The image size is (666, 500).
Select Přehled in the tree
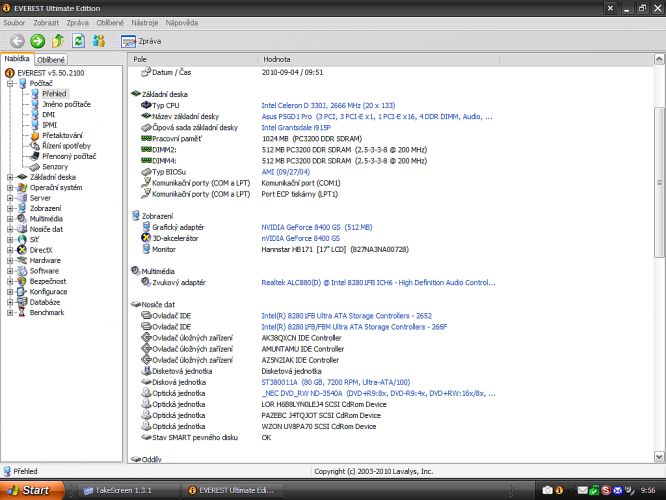(54, 94)
